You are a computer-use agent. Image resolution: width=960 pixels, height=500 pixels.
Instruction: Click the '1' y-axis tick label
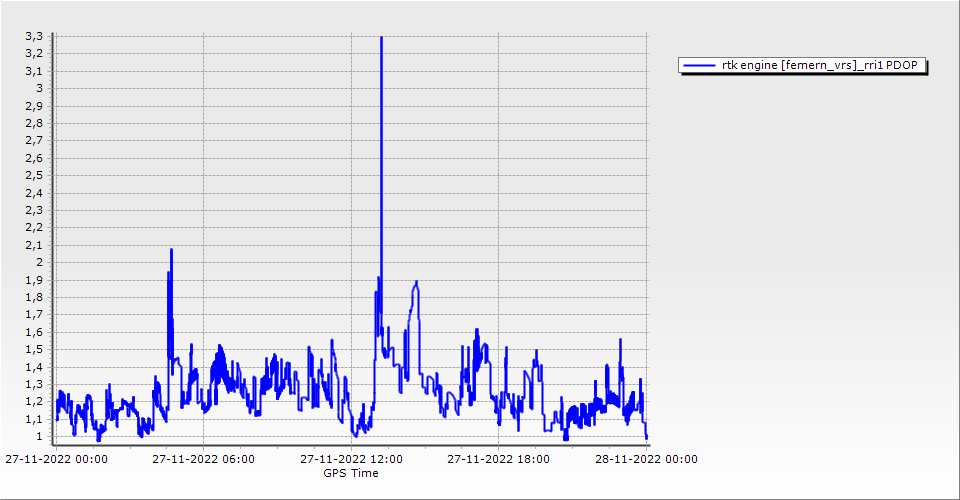tap(39, 437)
